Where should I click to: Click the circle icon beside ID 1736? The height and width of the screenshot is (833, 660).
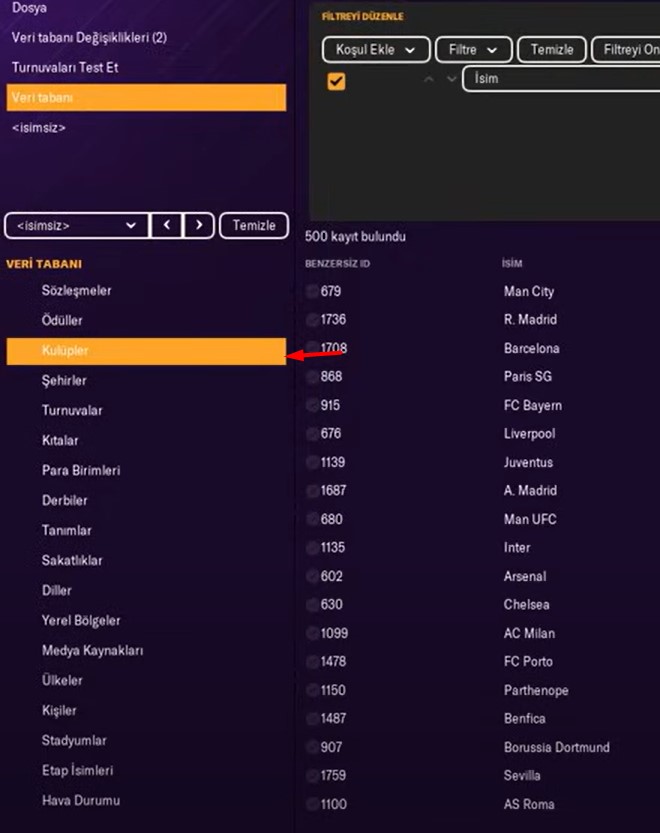tap(313, 320)
